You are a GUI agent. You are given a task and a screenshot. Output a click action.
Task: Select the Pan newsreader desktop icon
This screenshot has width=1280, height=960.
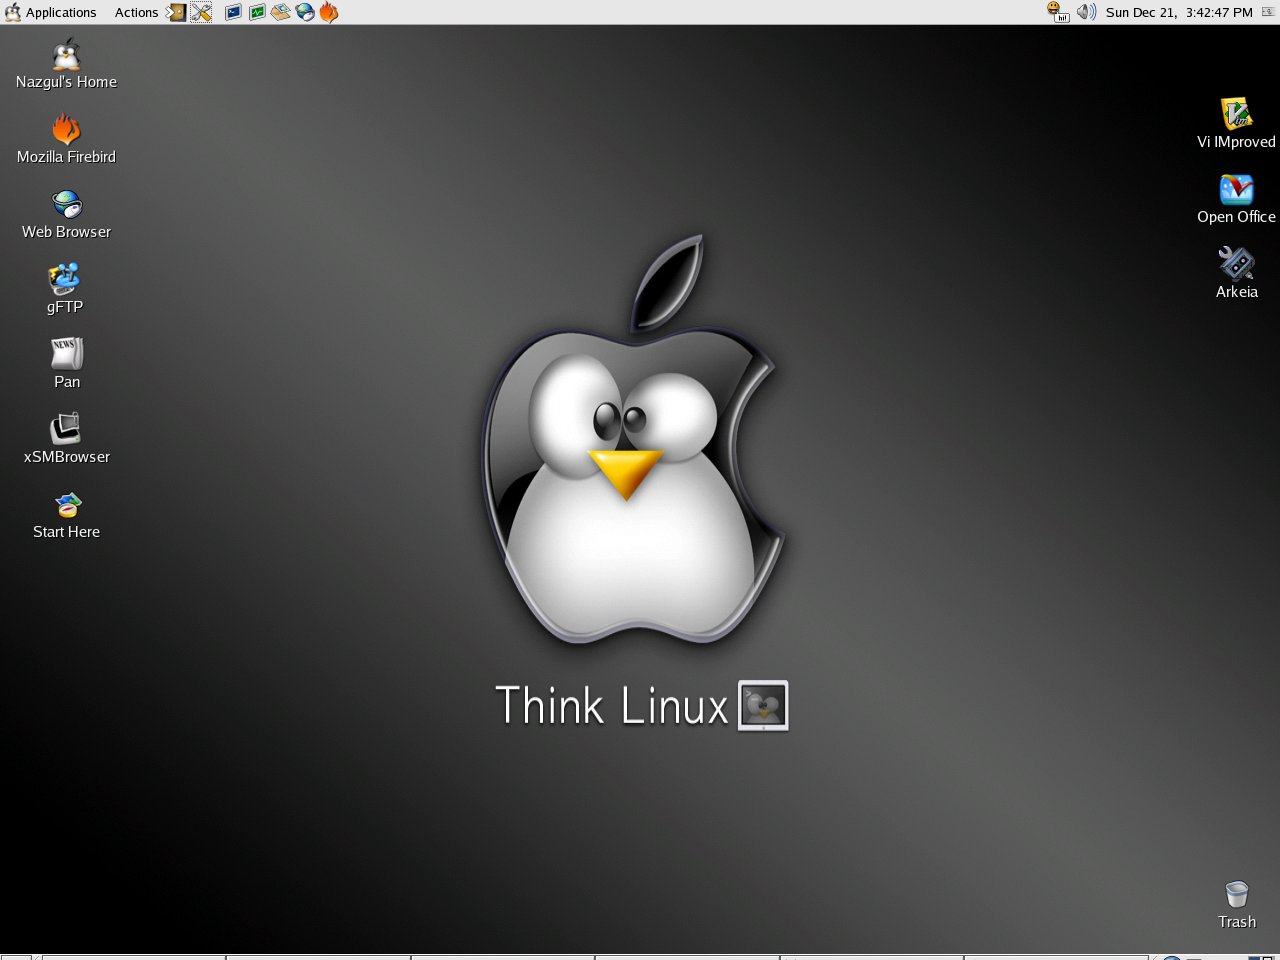point(67,354)
